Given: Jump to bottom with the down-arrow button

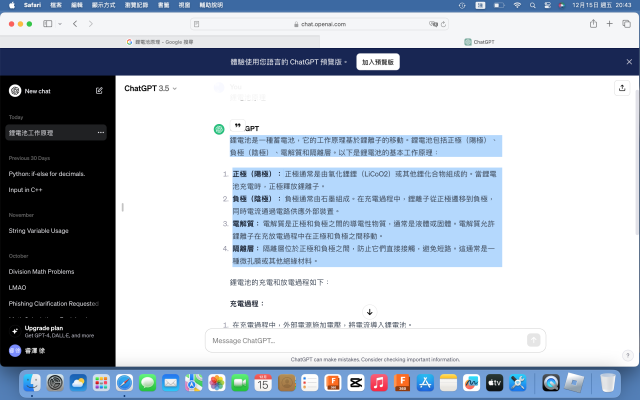Looking at the screenshot, I should (x=369, y=312).
